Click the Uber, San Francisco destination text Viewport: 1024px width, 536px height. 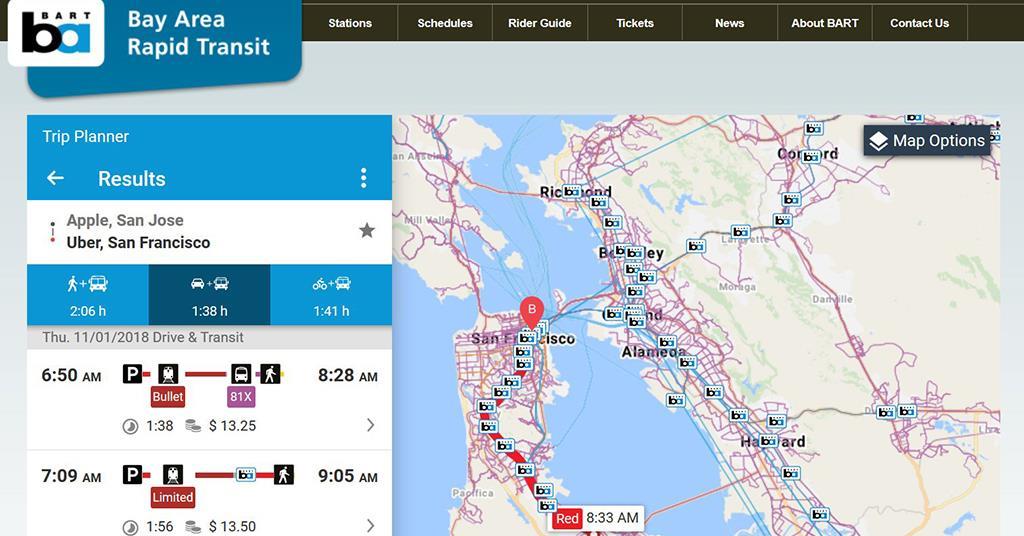pos(138,242)
